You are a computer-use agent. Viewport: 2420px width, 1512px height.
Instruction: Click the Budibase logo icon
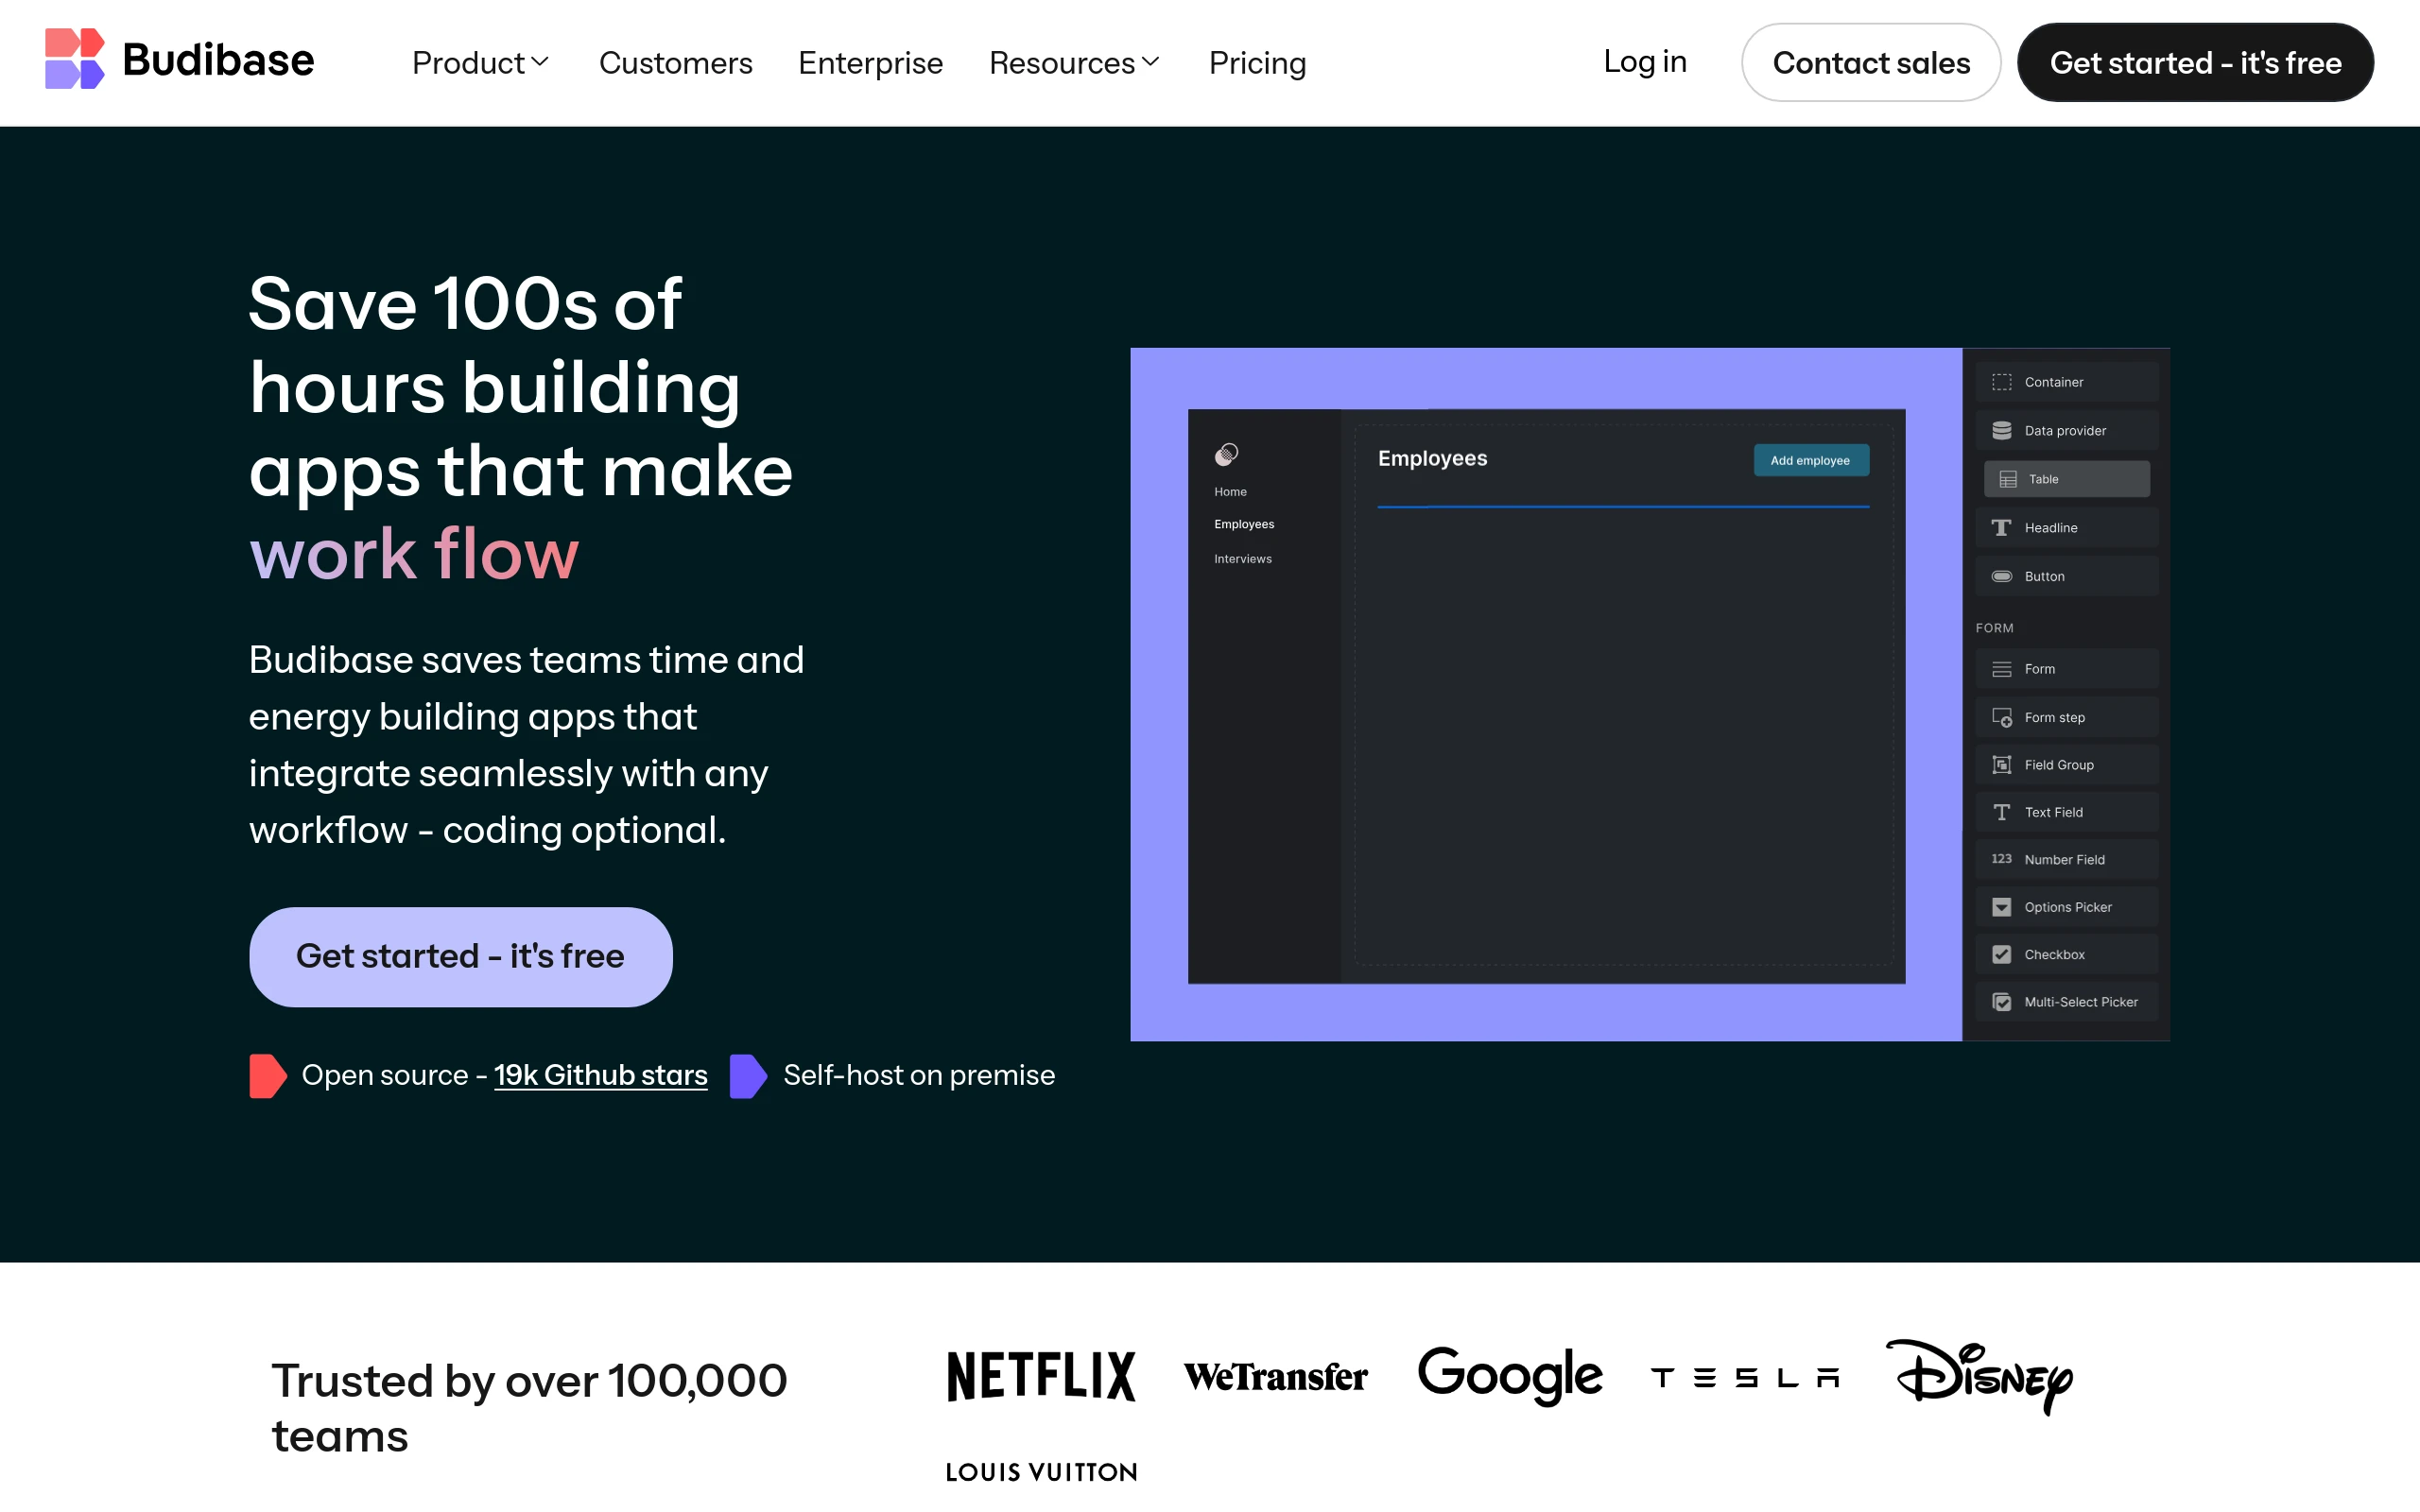click(75, 59)
